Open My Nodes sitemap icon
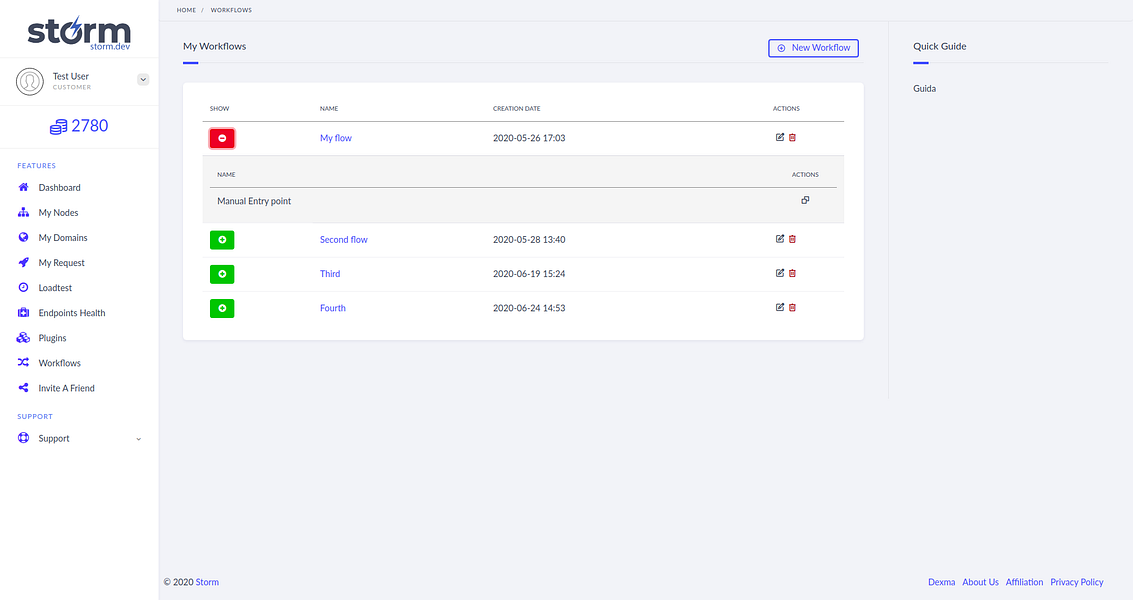The image size is (1133, 600). (x=23, y=213)
